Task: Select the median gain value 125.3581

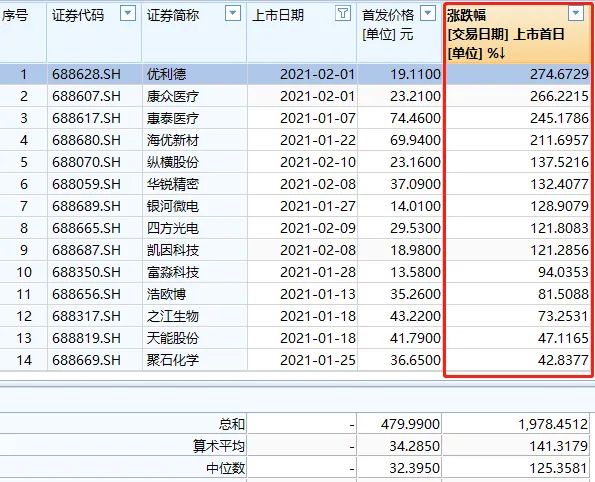Action: 559,468
